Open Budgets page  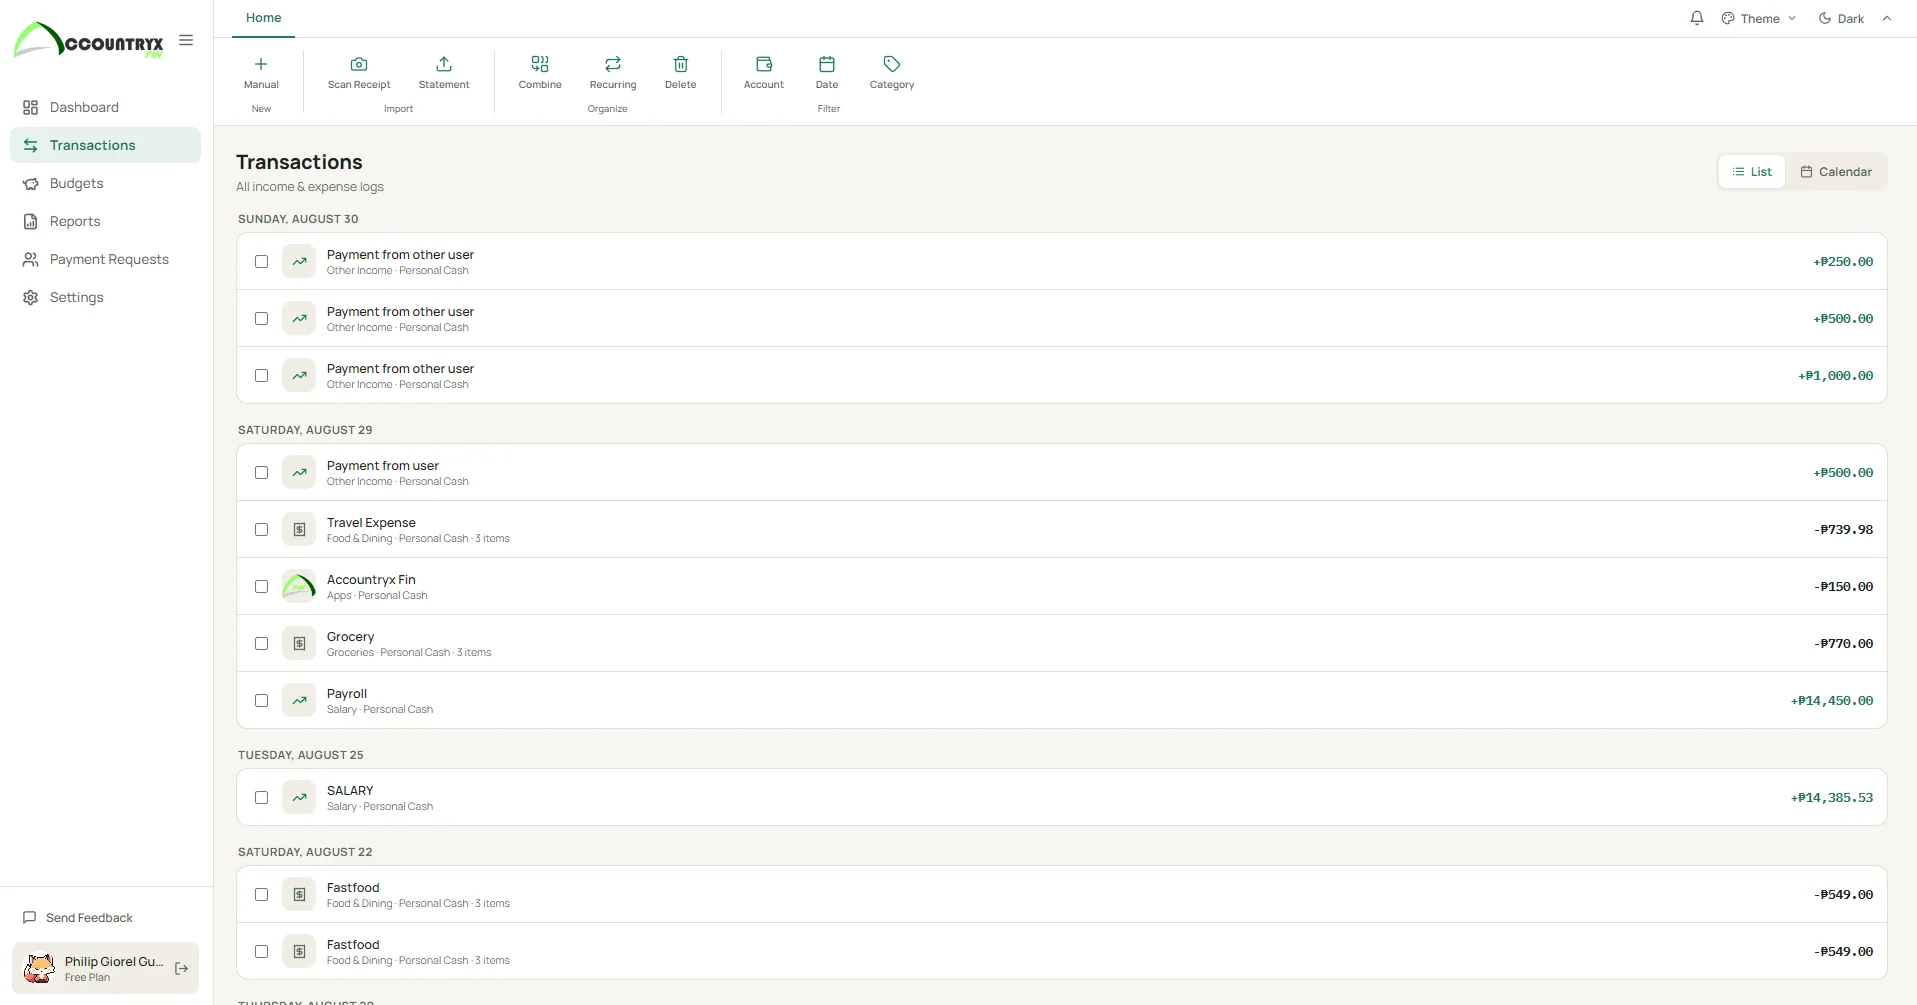(105, 183)
